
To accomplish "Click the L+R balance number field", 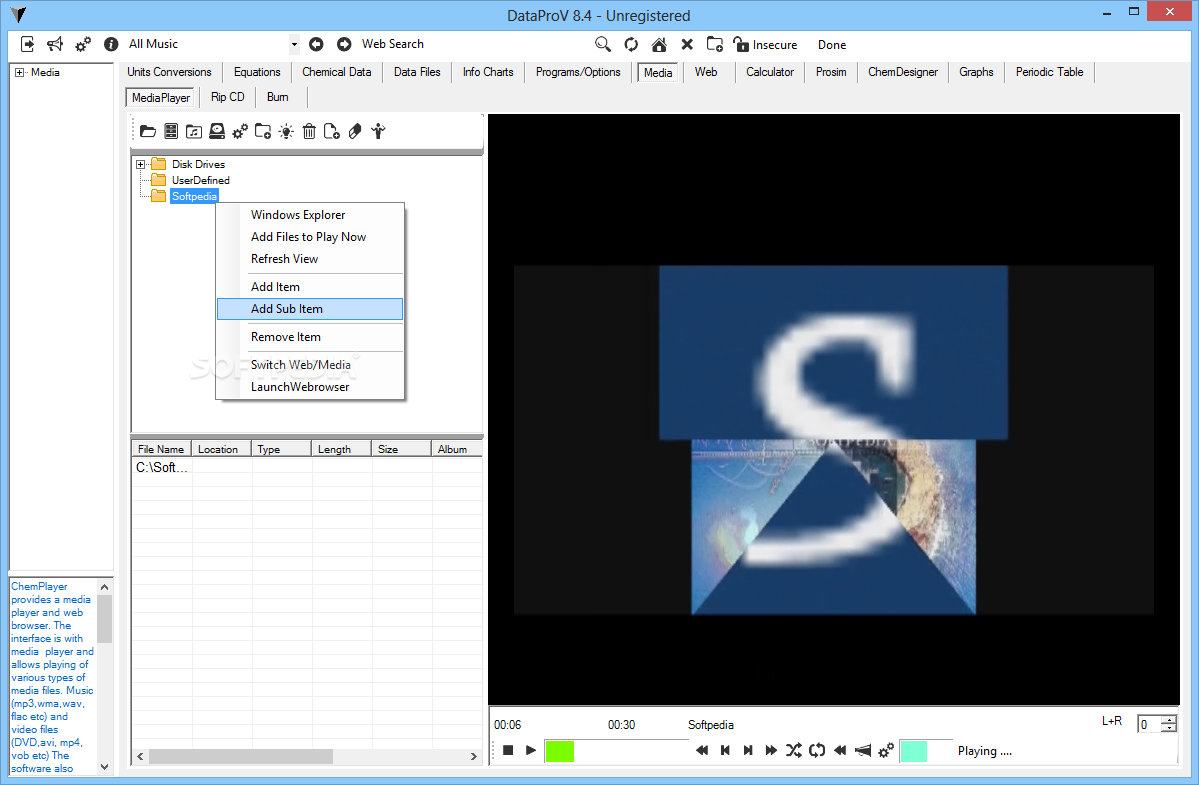I will click(1149, 725).
